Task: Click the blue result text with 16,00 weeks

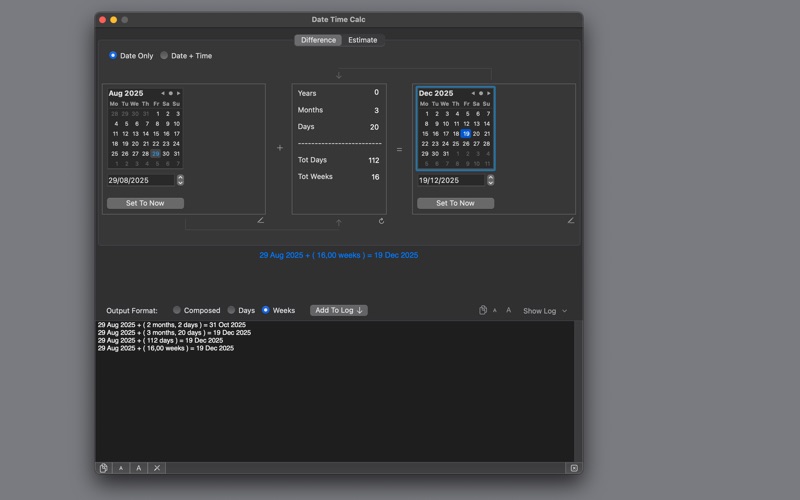Action: [x=339, y=255]
